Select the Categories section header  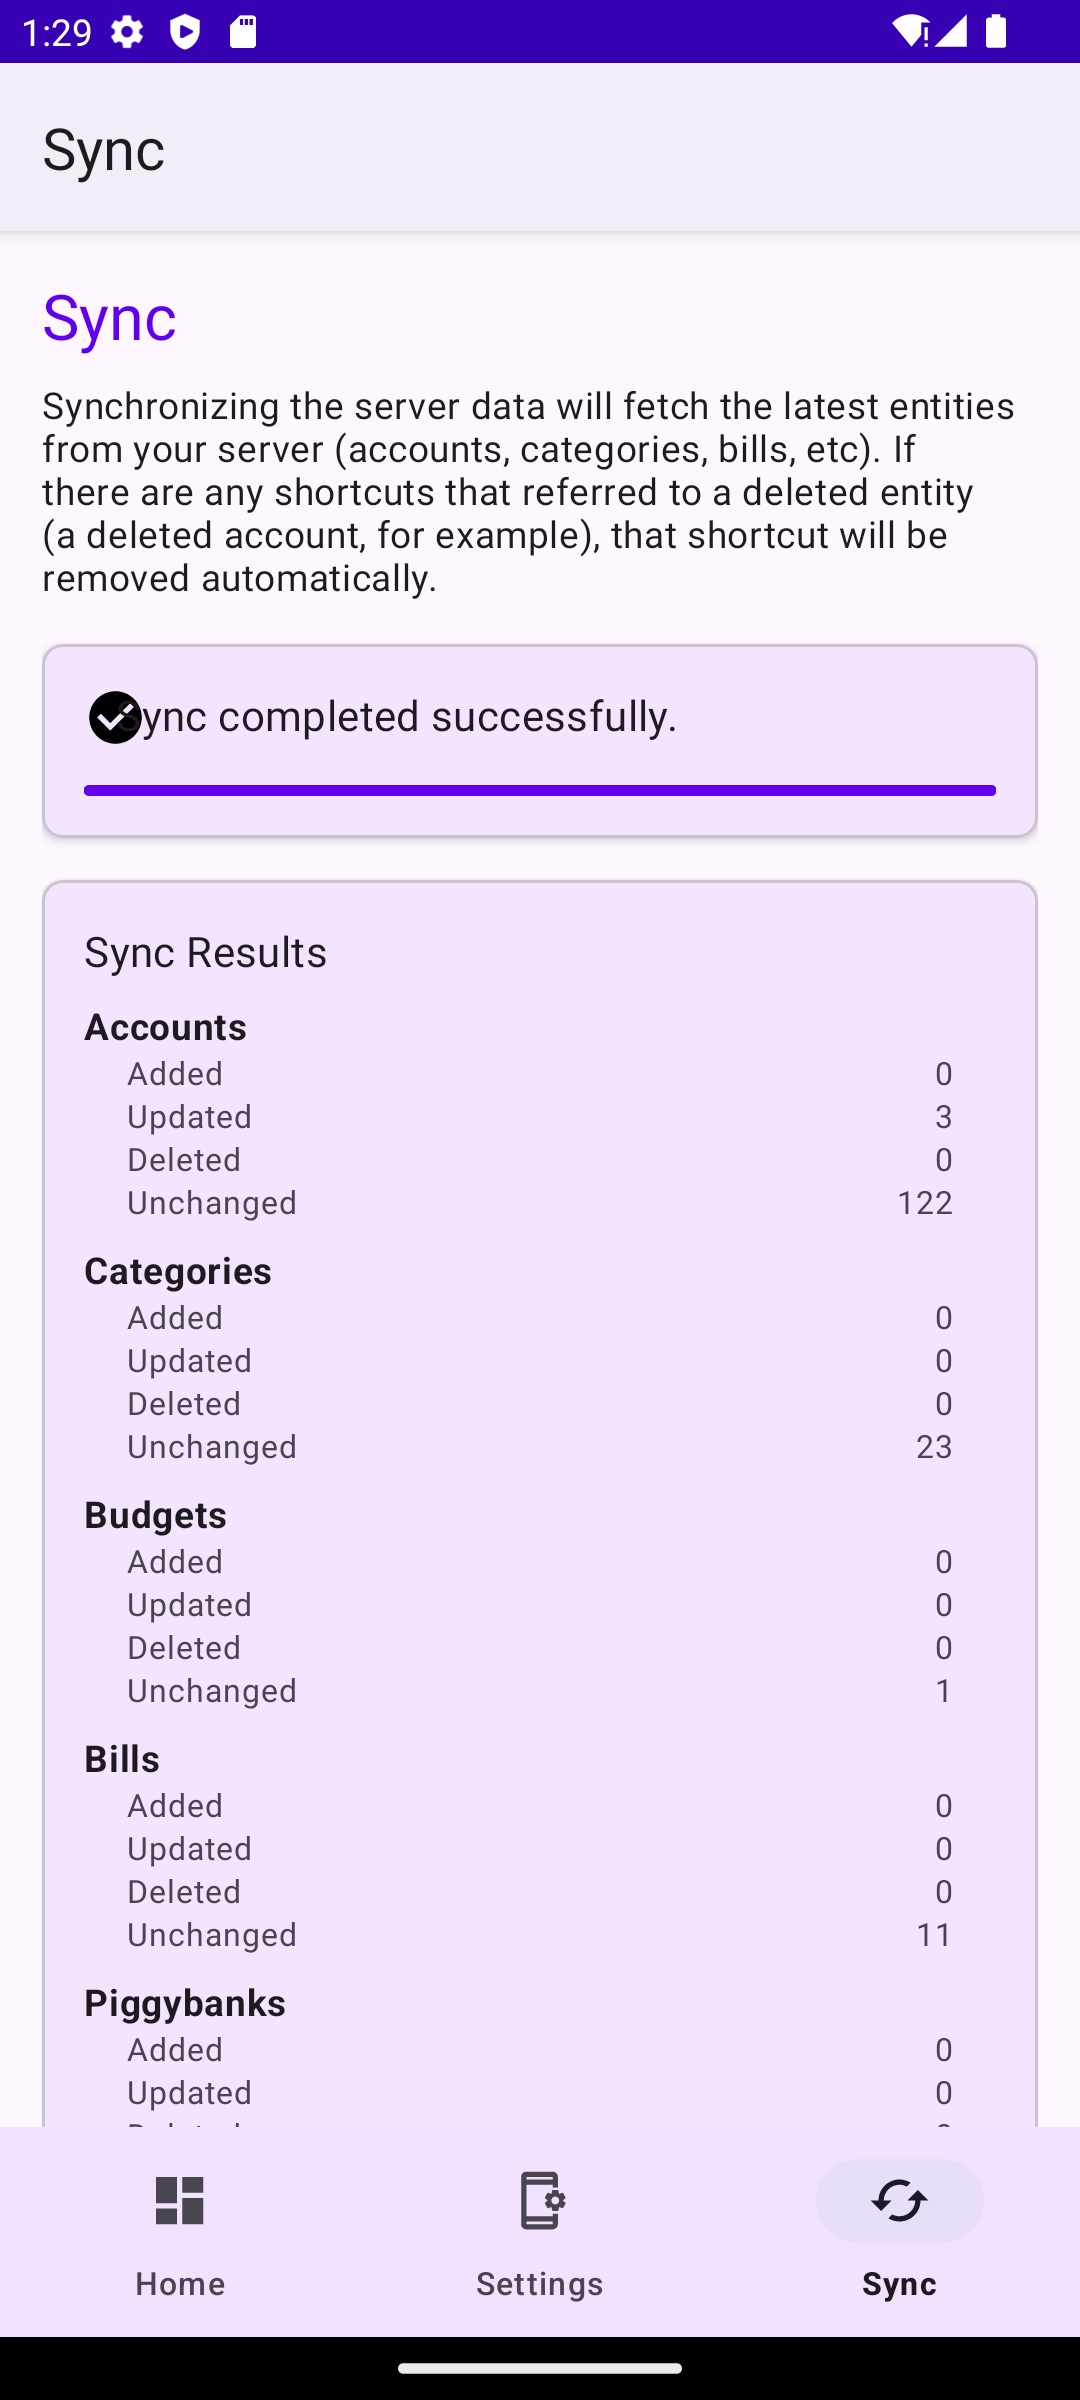[x=178, y=1271]
